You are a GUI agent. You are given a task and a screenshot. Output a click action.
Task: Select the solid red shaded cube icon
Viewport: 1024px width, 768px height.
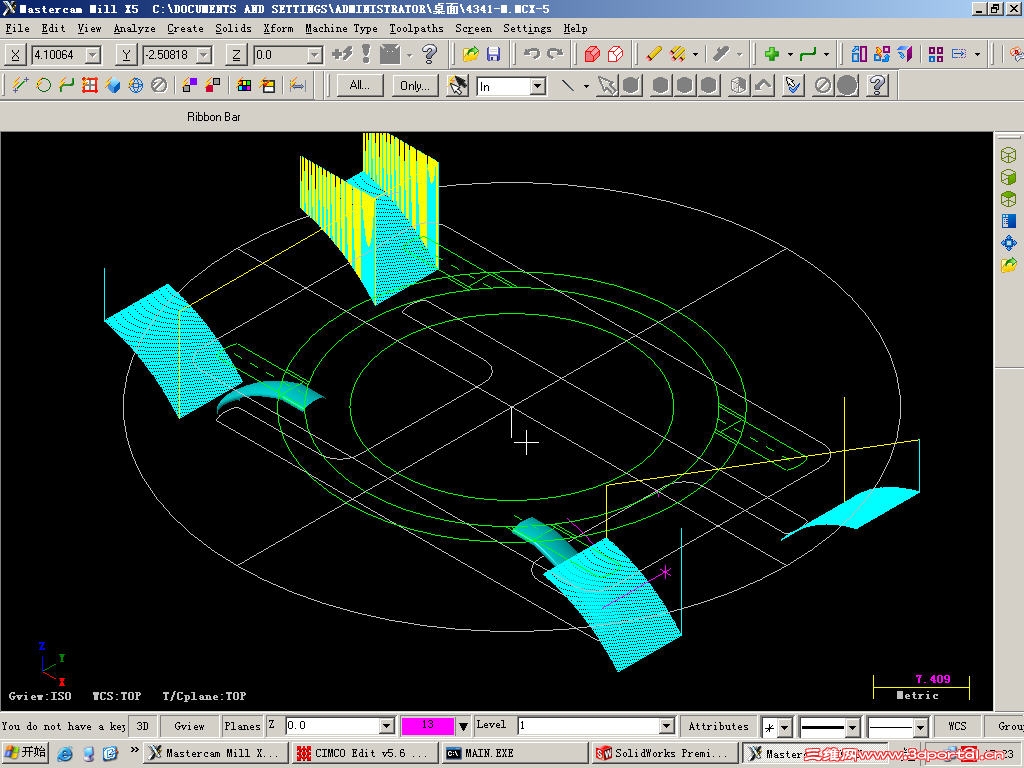592,54
